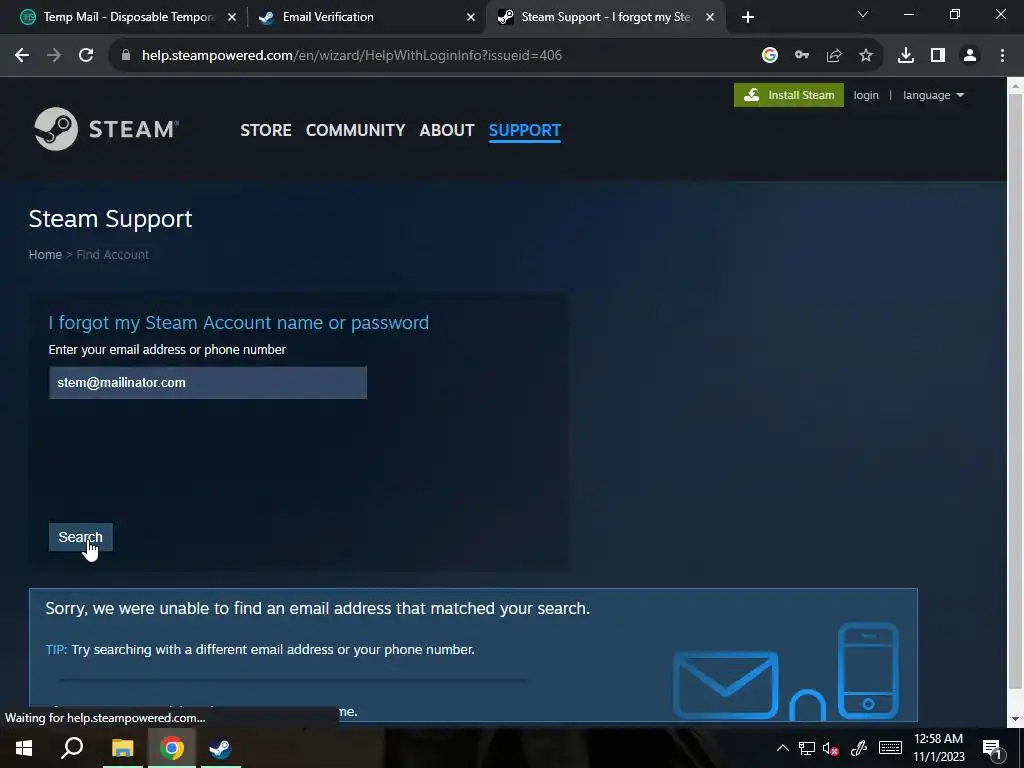Open a new tab with plus button
This screenshot has width=1024, height=768.
748,17
